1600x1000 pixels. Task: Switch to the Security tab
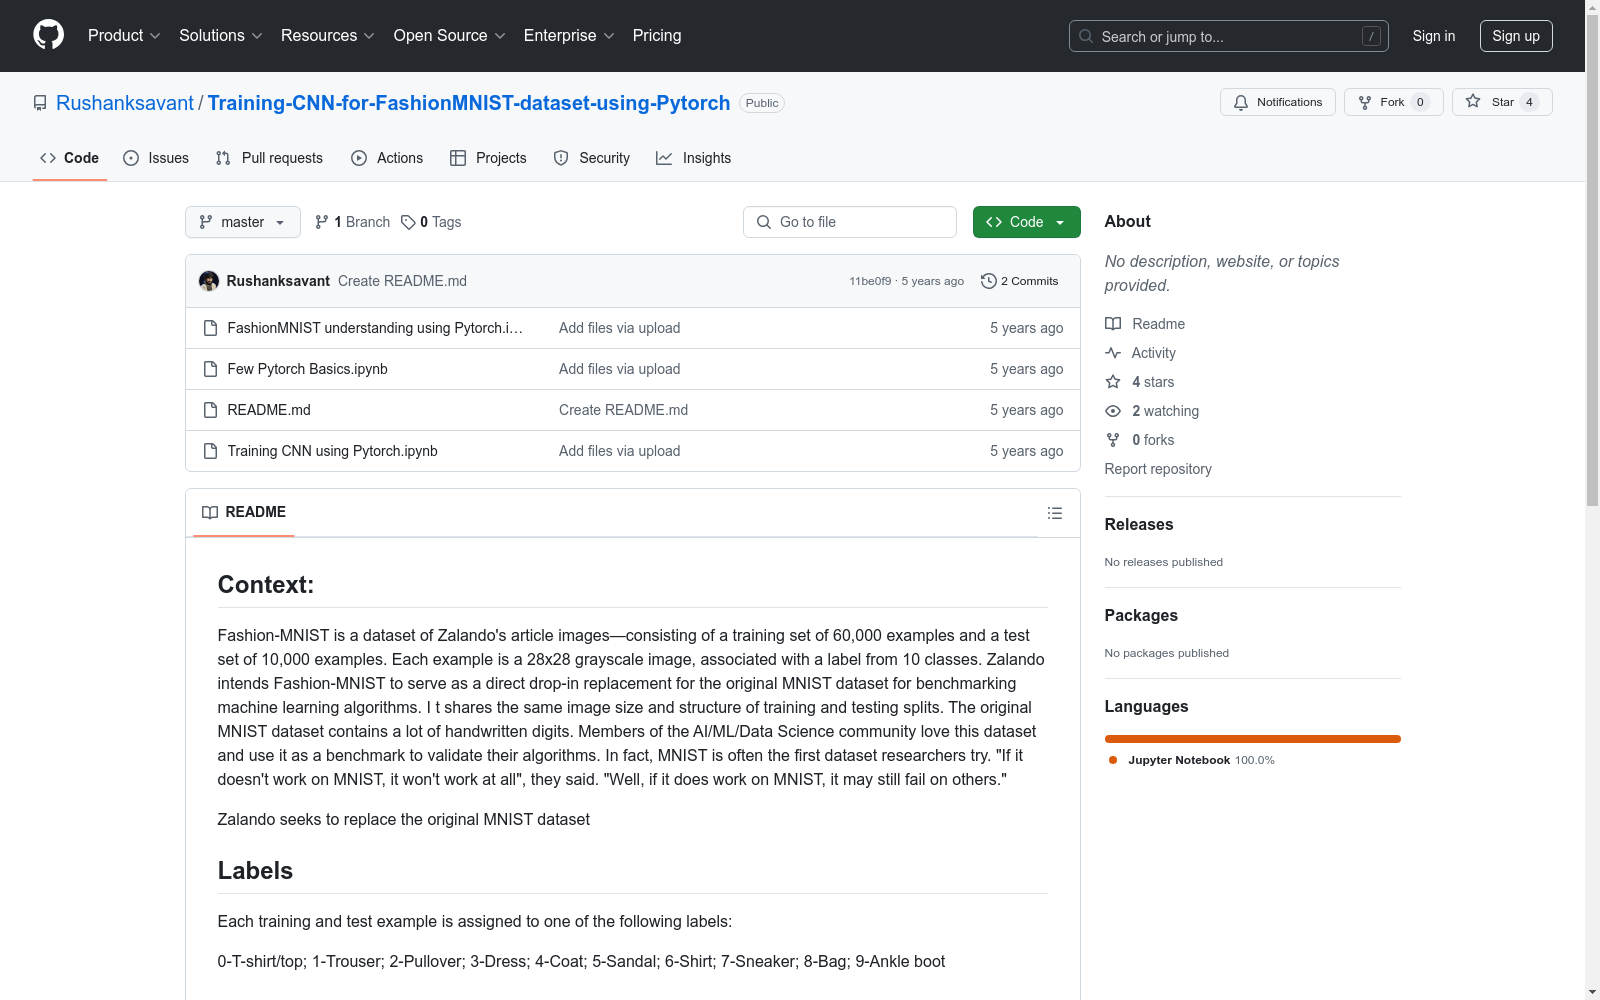(x=592, y=158)
